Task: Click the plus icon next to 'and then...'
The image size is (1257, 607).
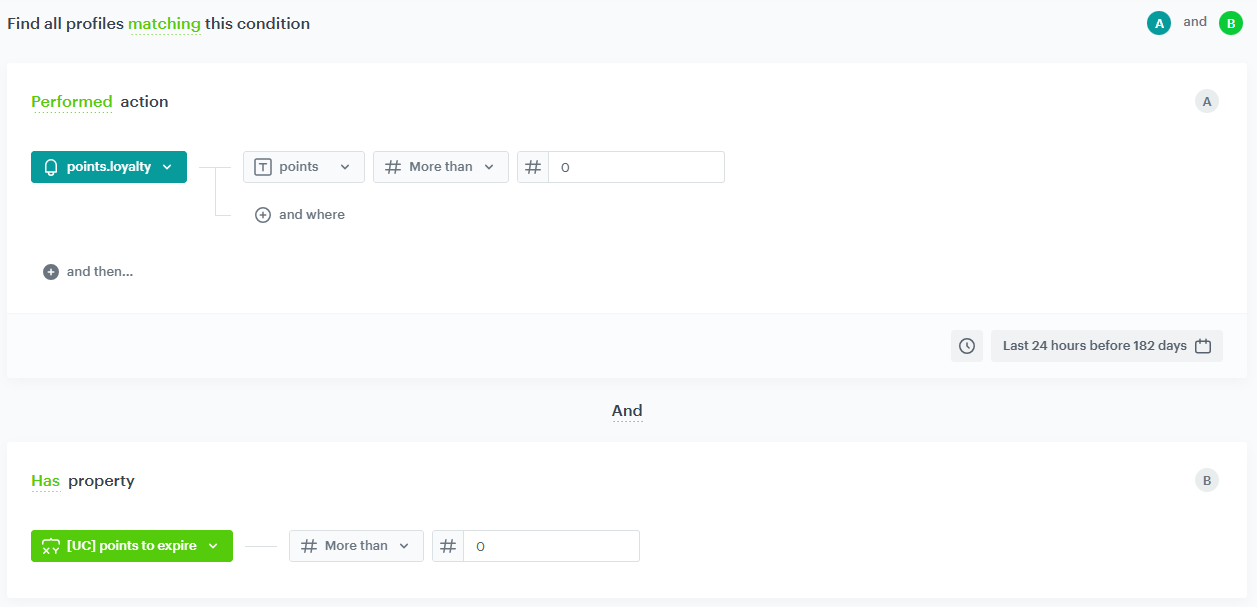Action: point(50,271)
